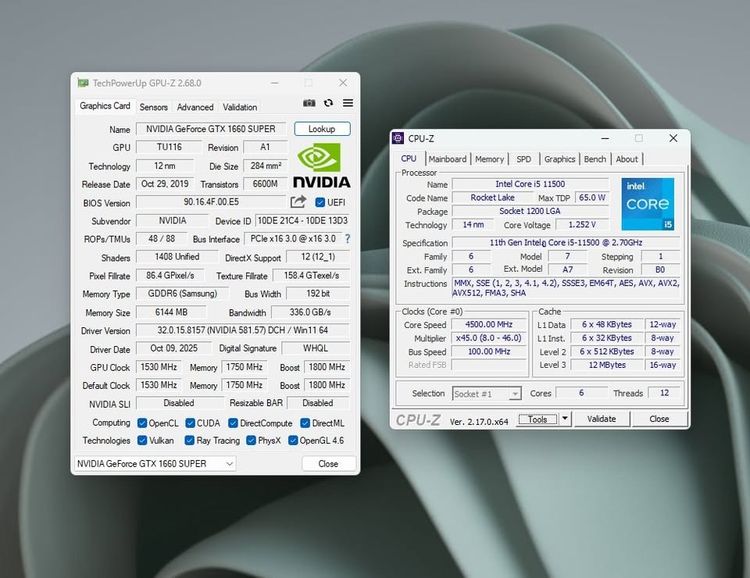Toggle the CUDA checkbox

pyautogui.click(x=189, y=423)
